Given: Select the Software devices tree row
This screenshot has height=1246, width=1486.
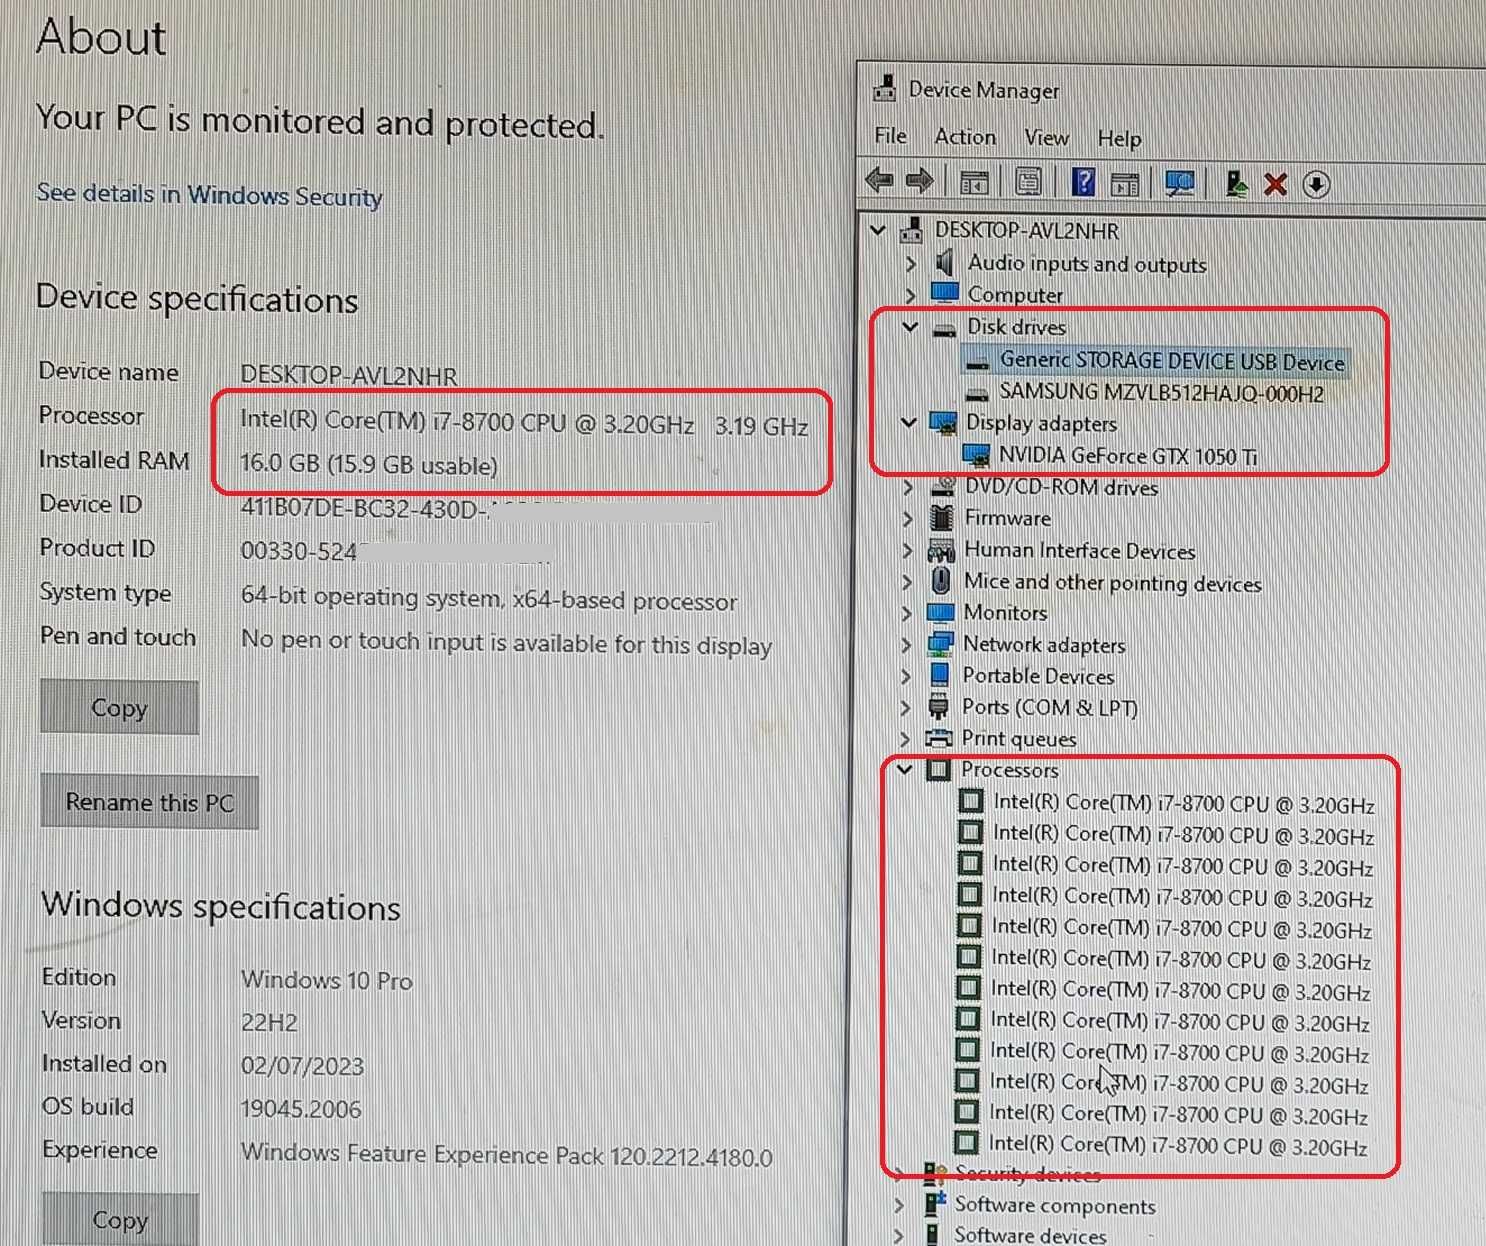Looking at the screenshot, I should [x=1030, y=1234].
